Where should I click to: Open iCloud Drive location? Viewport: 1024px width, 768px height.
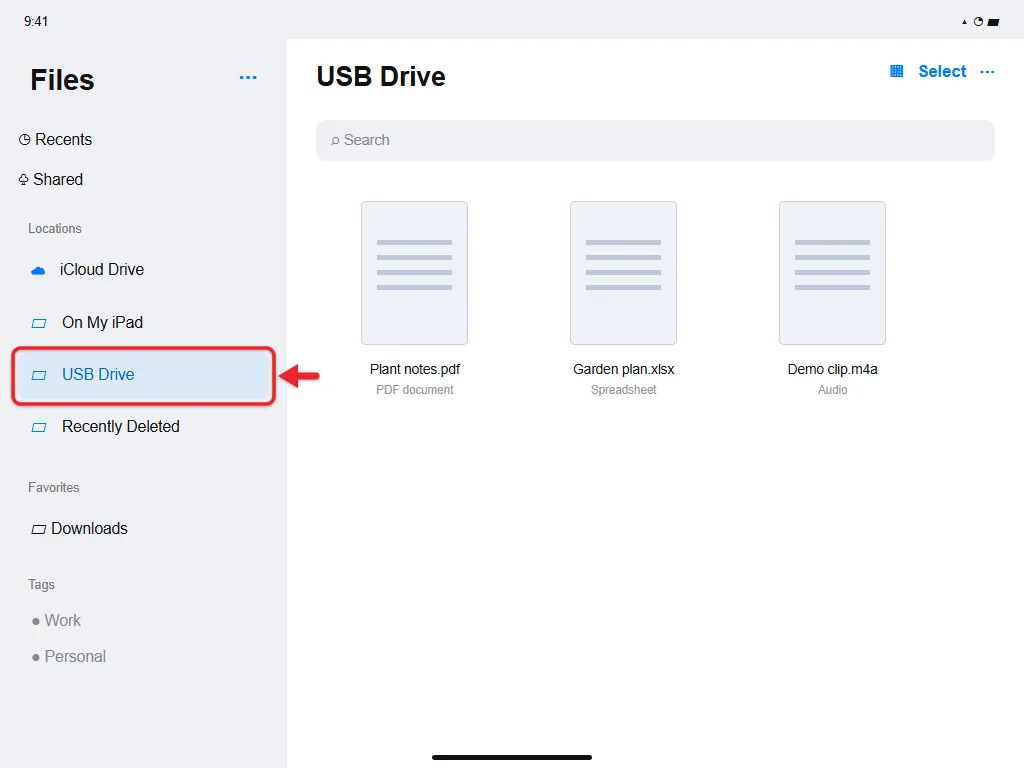[102, 270]
